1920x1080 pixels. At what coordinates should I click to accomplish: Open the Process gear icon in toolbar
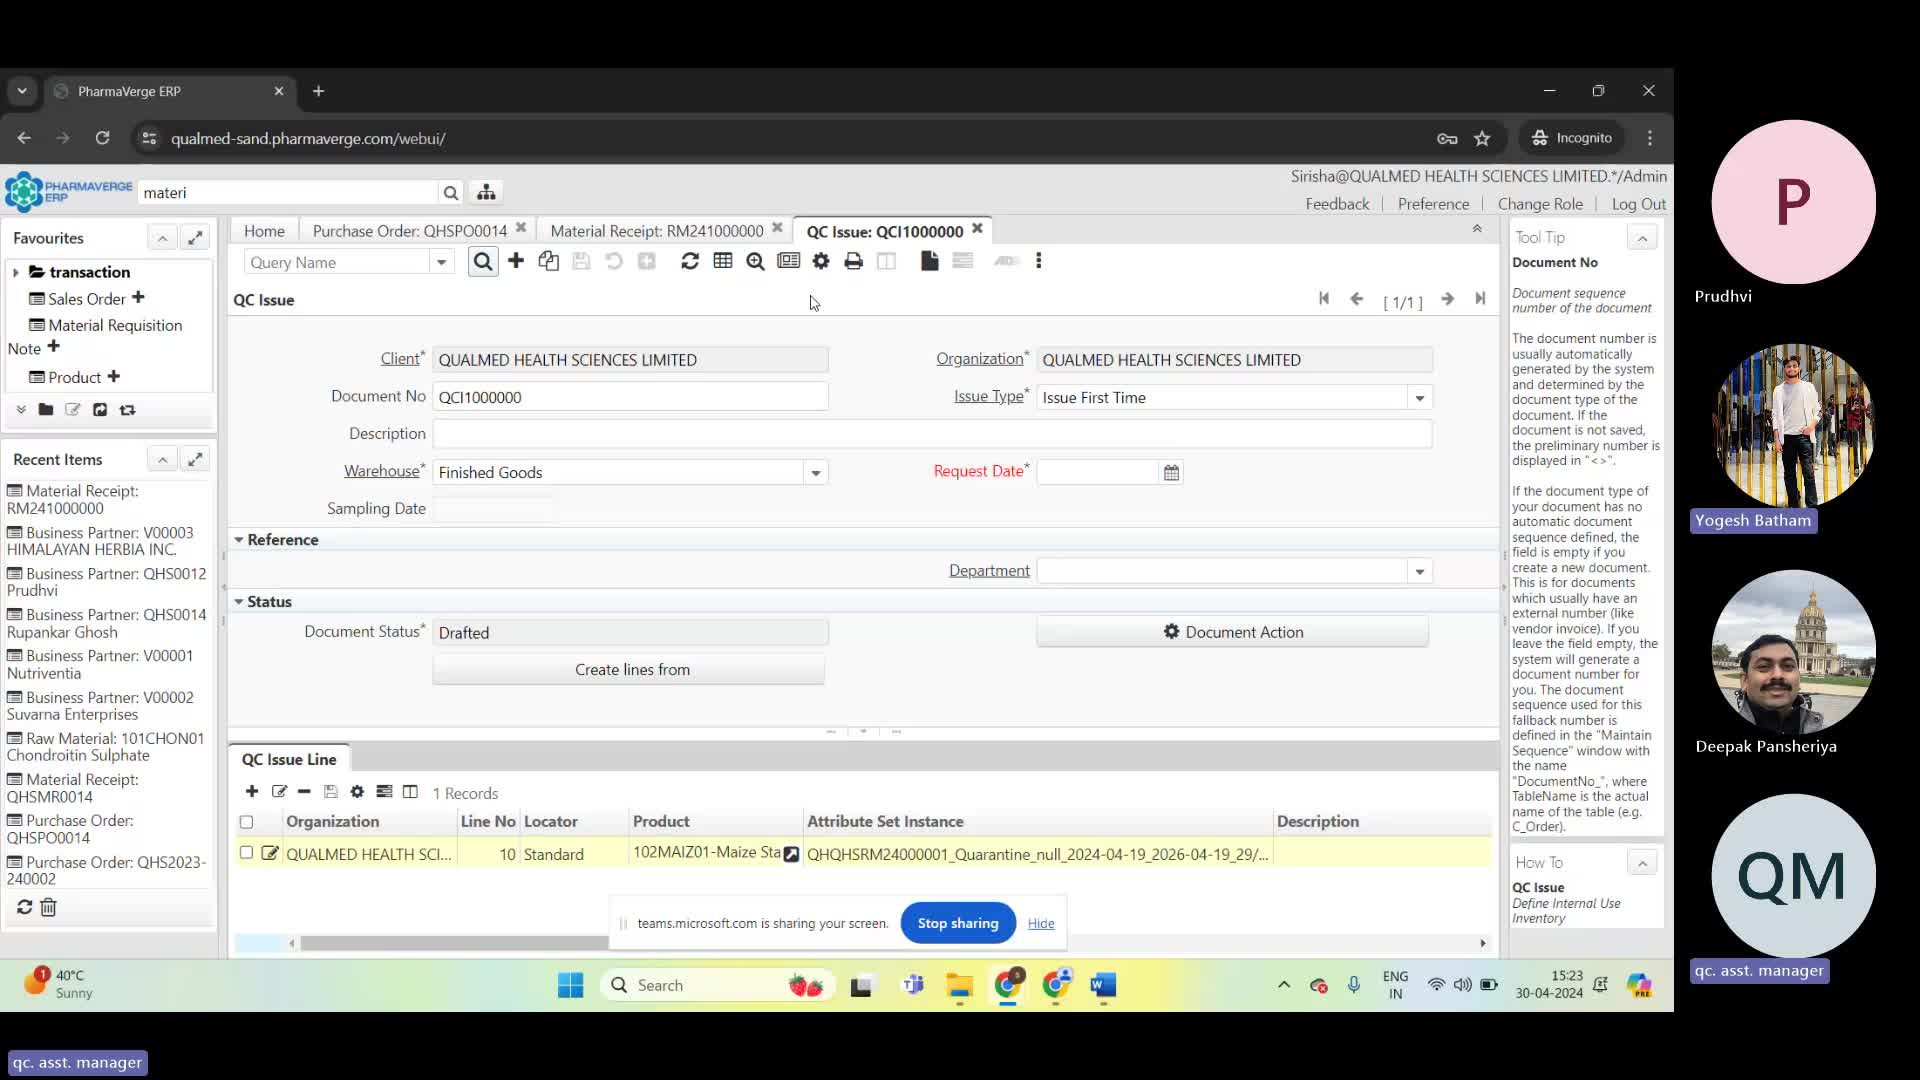tap(821, 261)
